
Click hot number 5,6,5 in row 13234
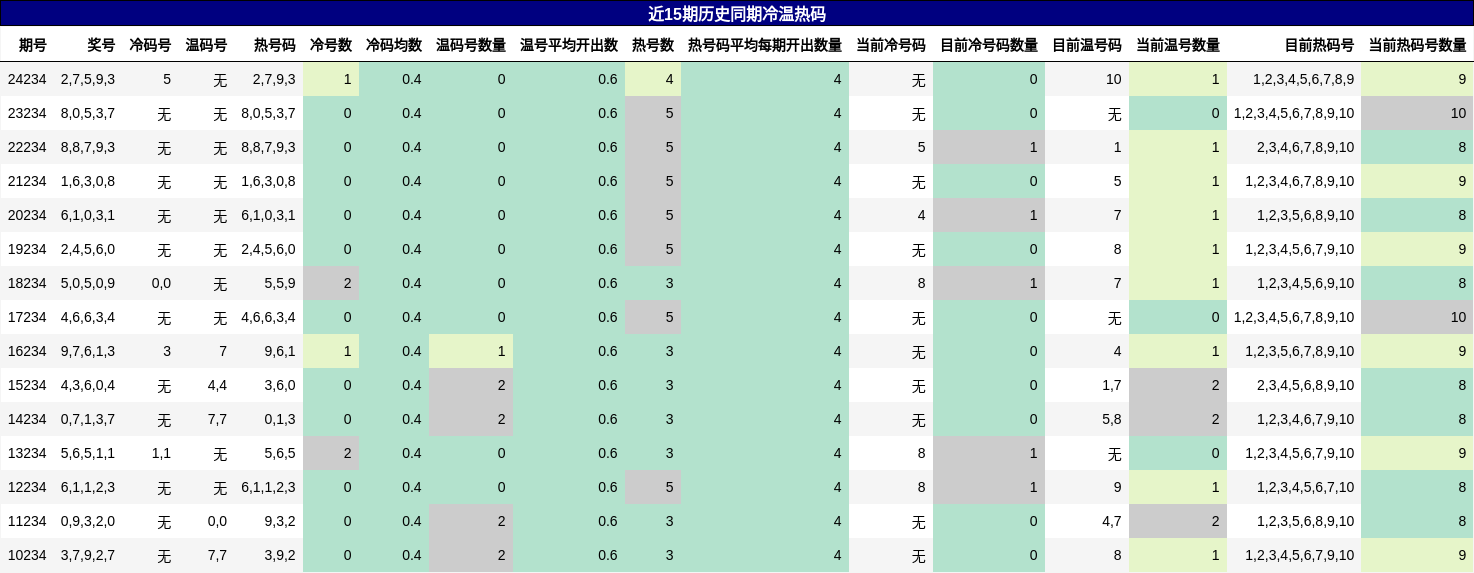[280, 453]
